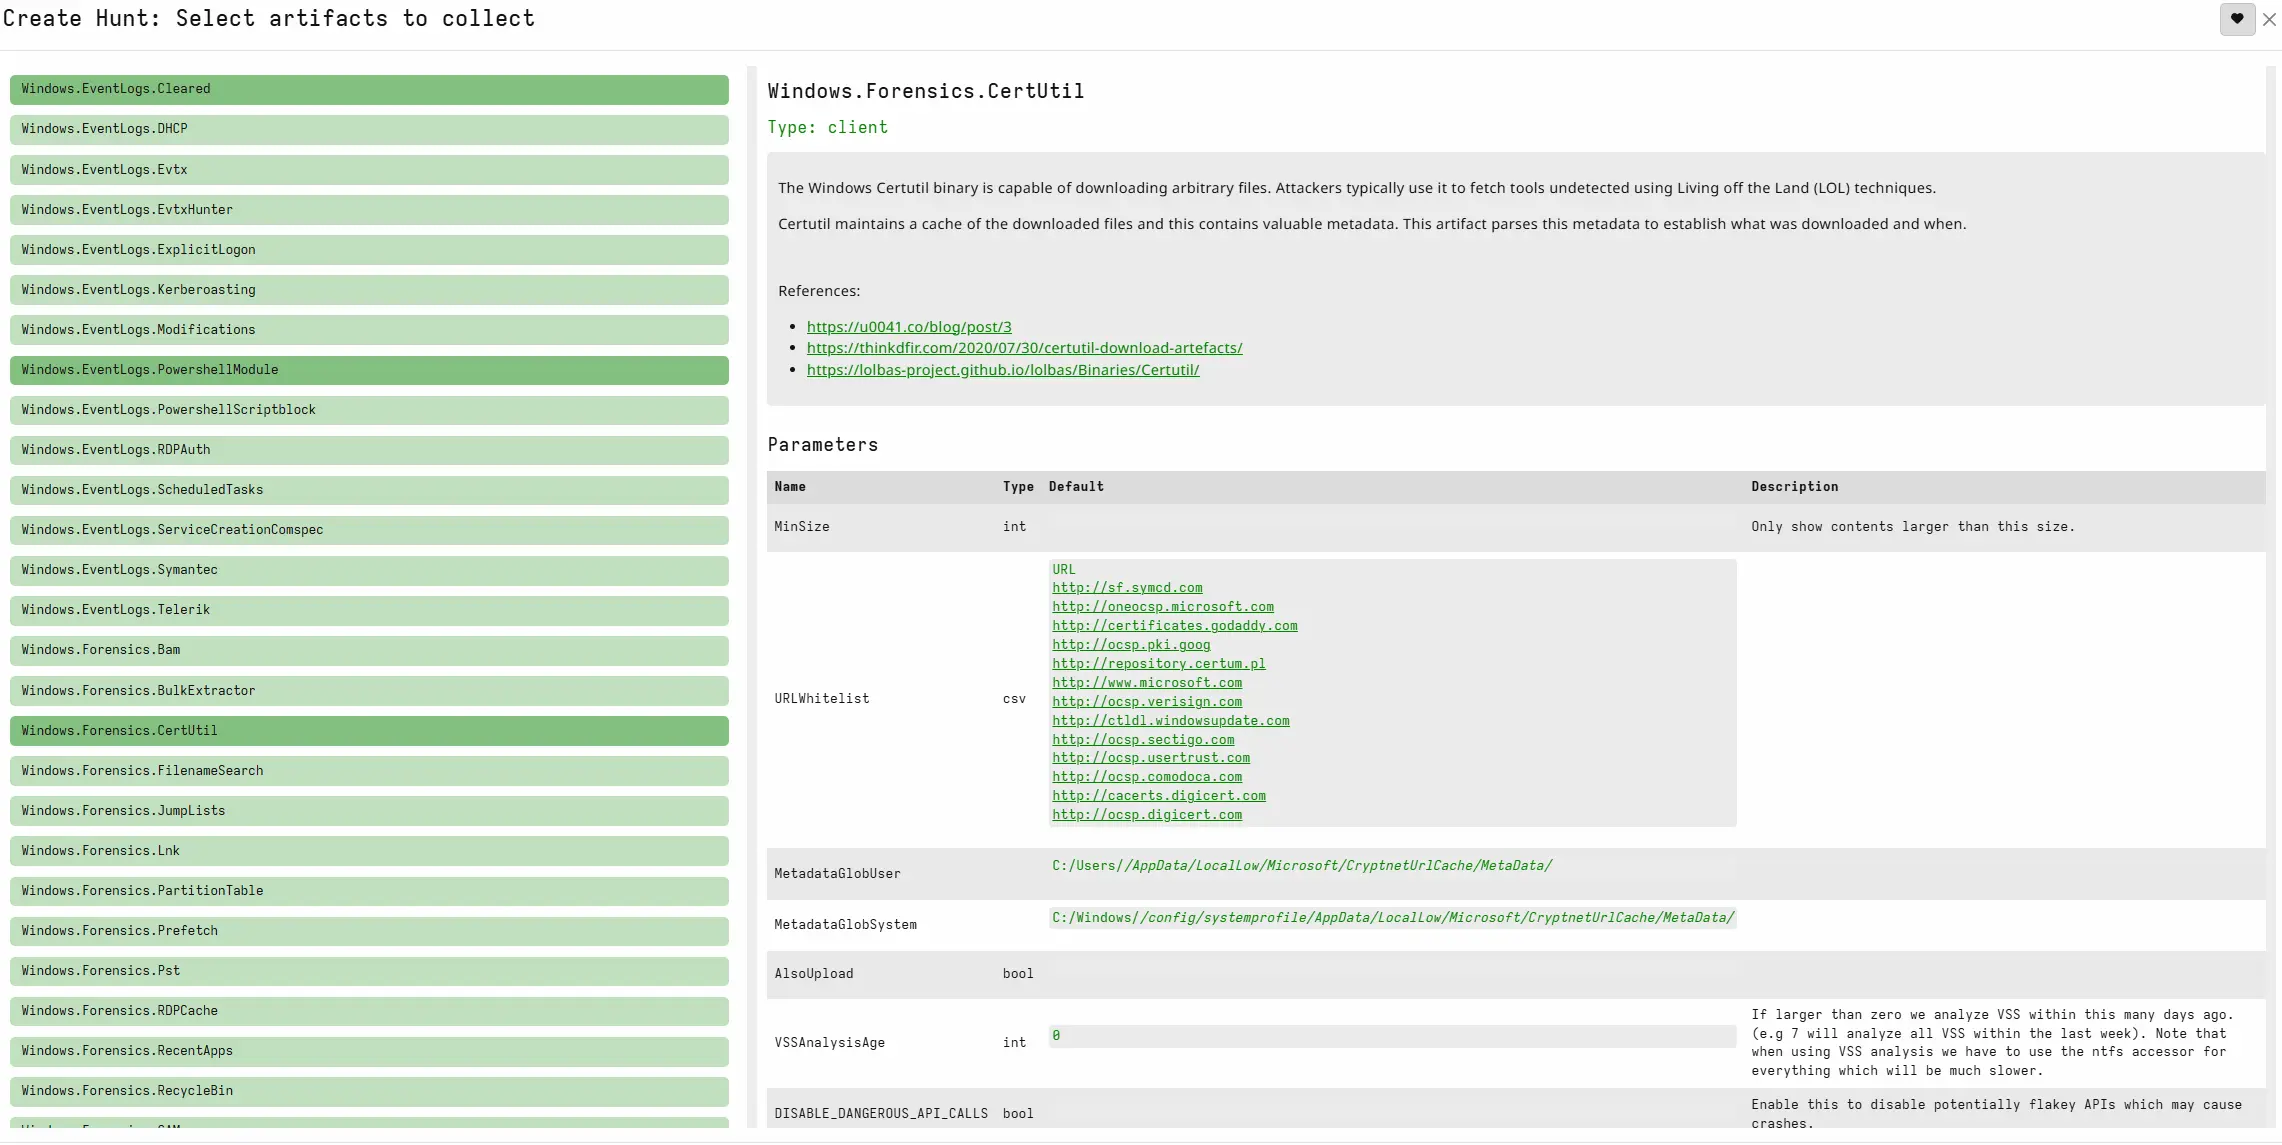Toggle Windows.Forensics.CertUtil artifact selection
Image resolution: width=2282 pixels, height=1145 pixels.
click(x=369, y=731)
